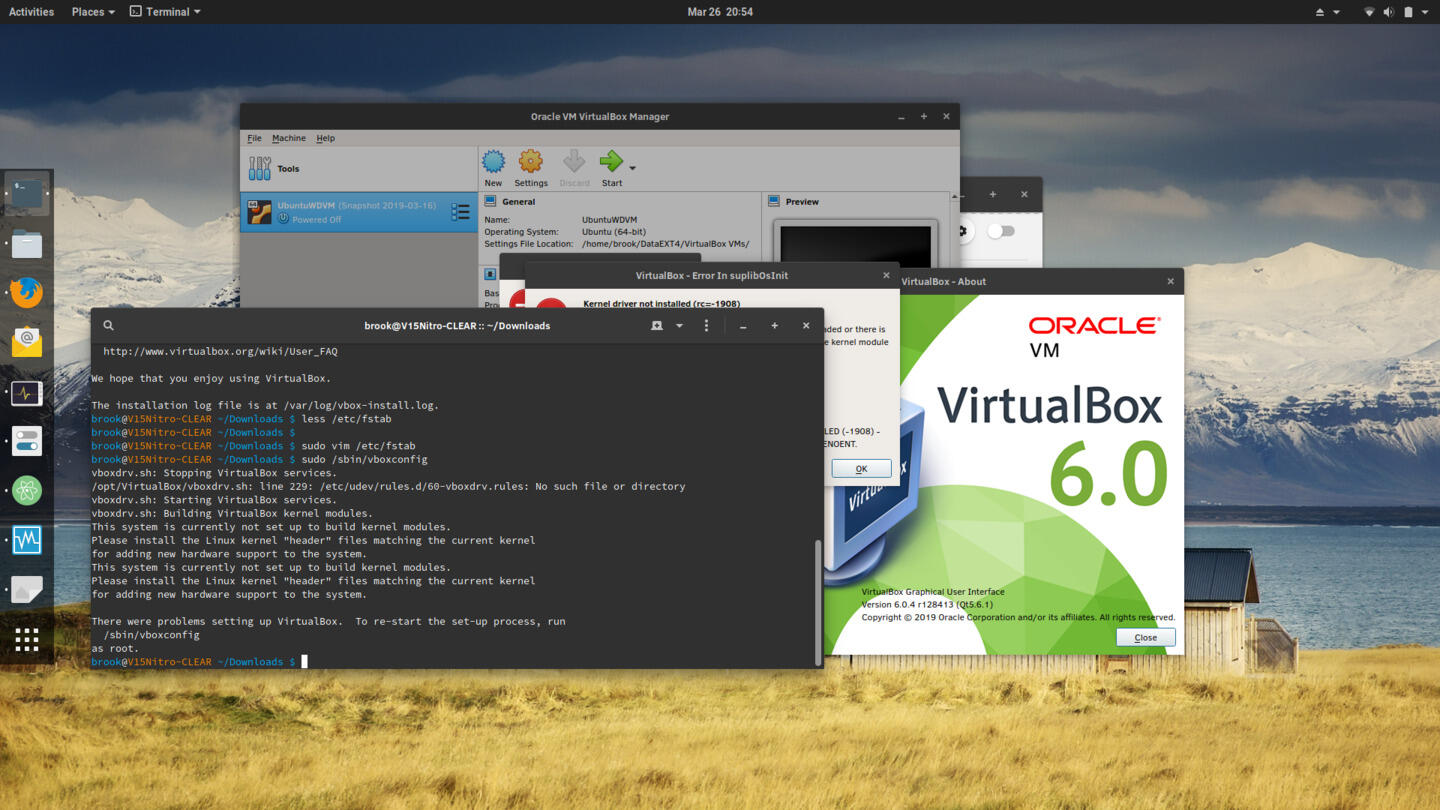Click the UbuntuWDVM OS icon
This screenshot has width=1440, height=810.
(259, 212)
